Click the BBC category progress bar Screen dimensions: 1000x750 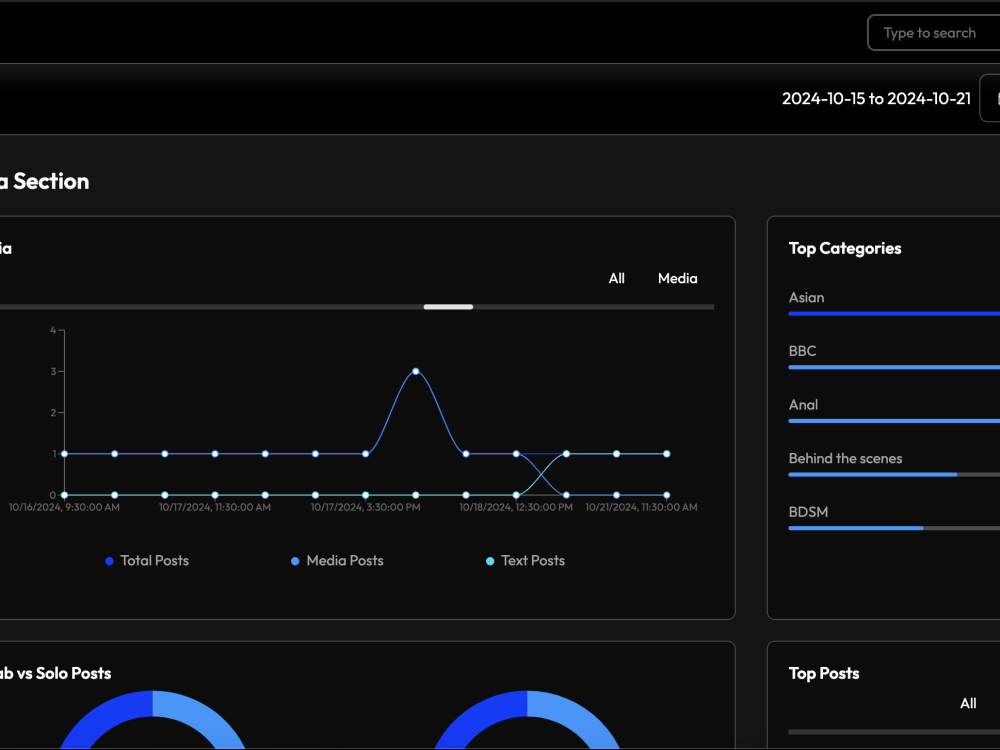coord(894,367)
